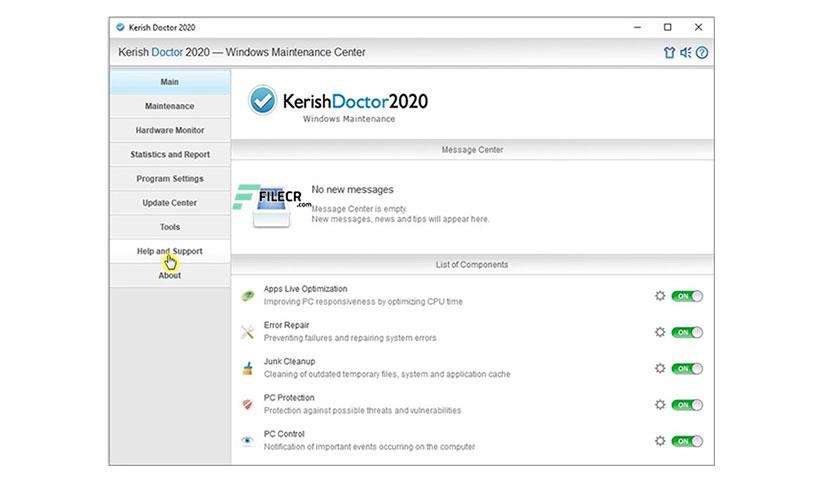
Task: Open the Maintenance section
Action: [170, 106]
